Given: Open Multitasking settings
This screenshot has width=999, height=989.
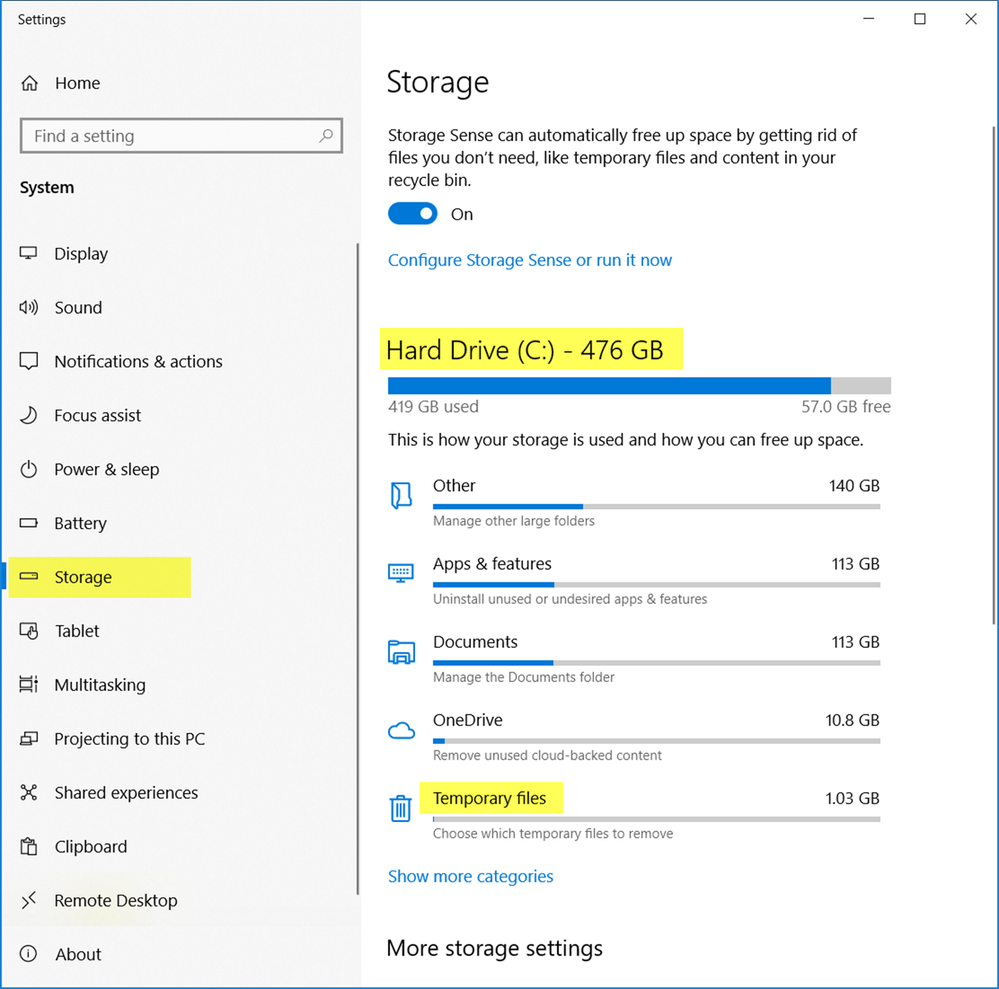Looking at the screenshot, I should click(x=100, y=685).
